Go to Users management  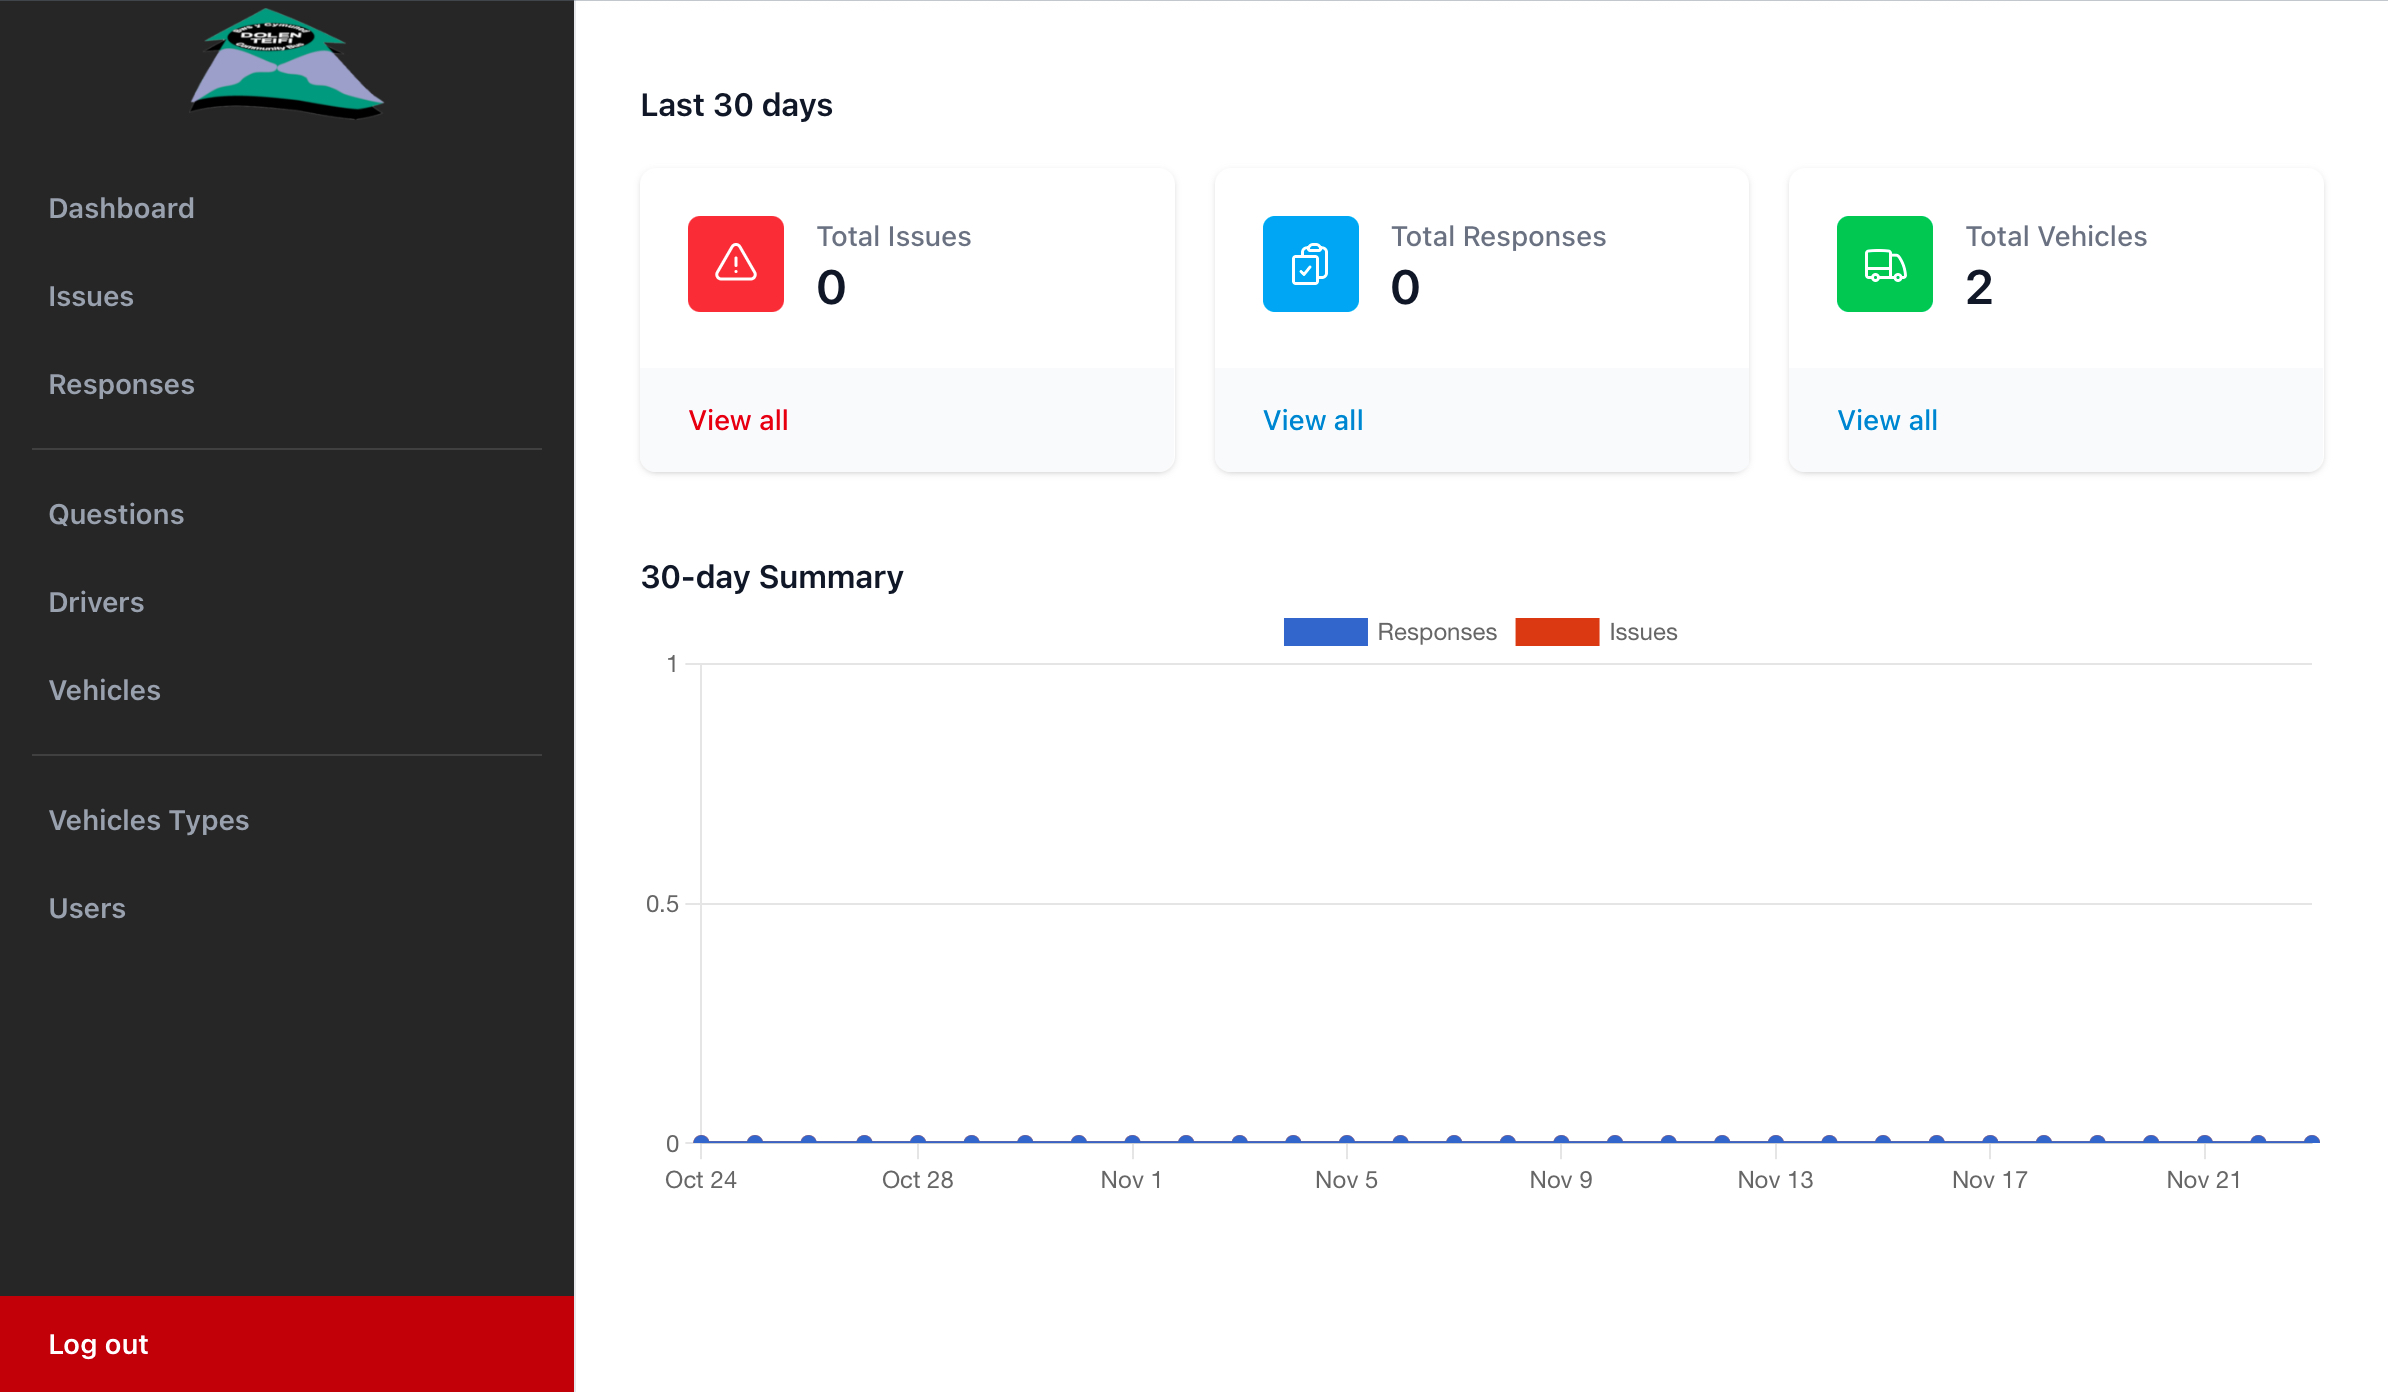click(x=88, y=908)
